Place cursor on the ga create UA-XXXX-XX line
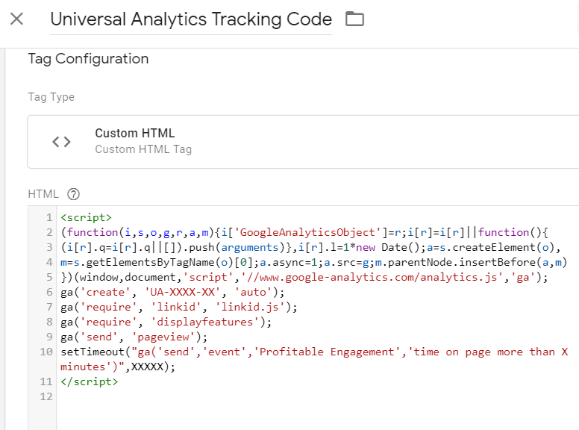 click(x=172, y=292)
